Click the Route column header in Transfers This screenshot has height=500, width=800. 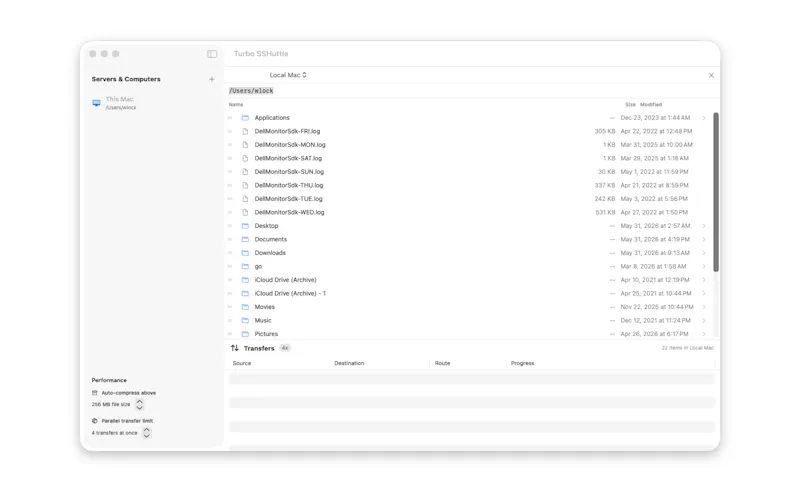[442, 363]
